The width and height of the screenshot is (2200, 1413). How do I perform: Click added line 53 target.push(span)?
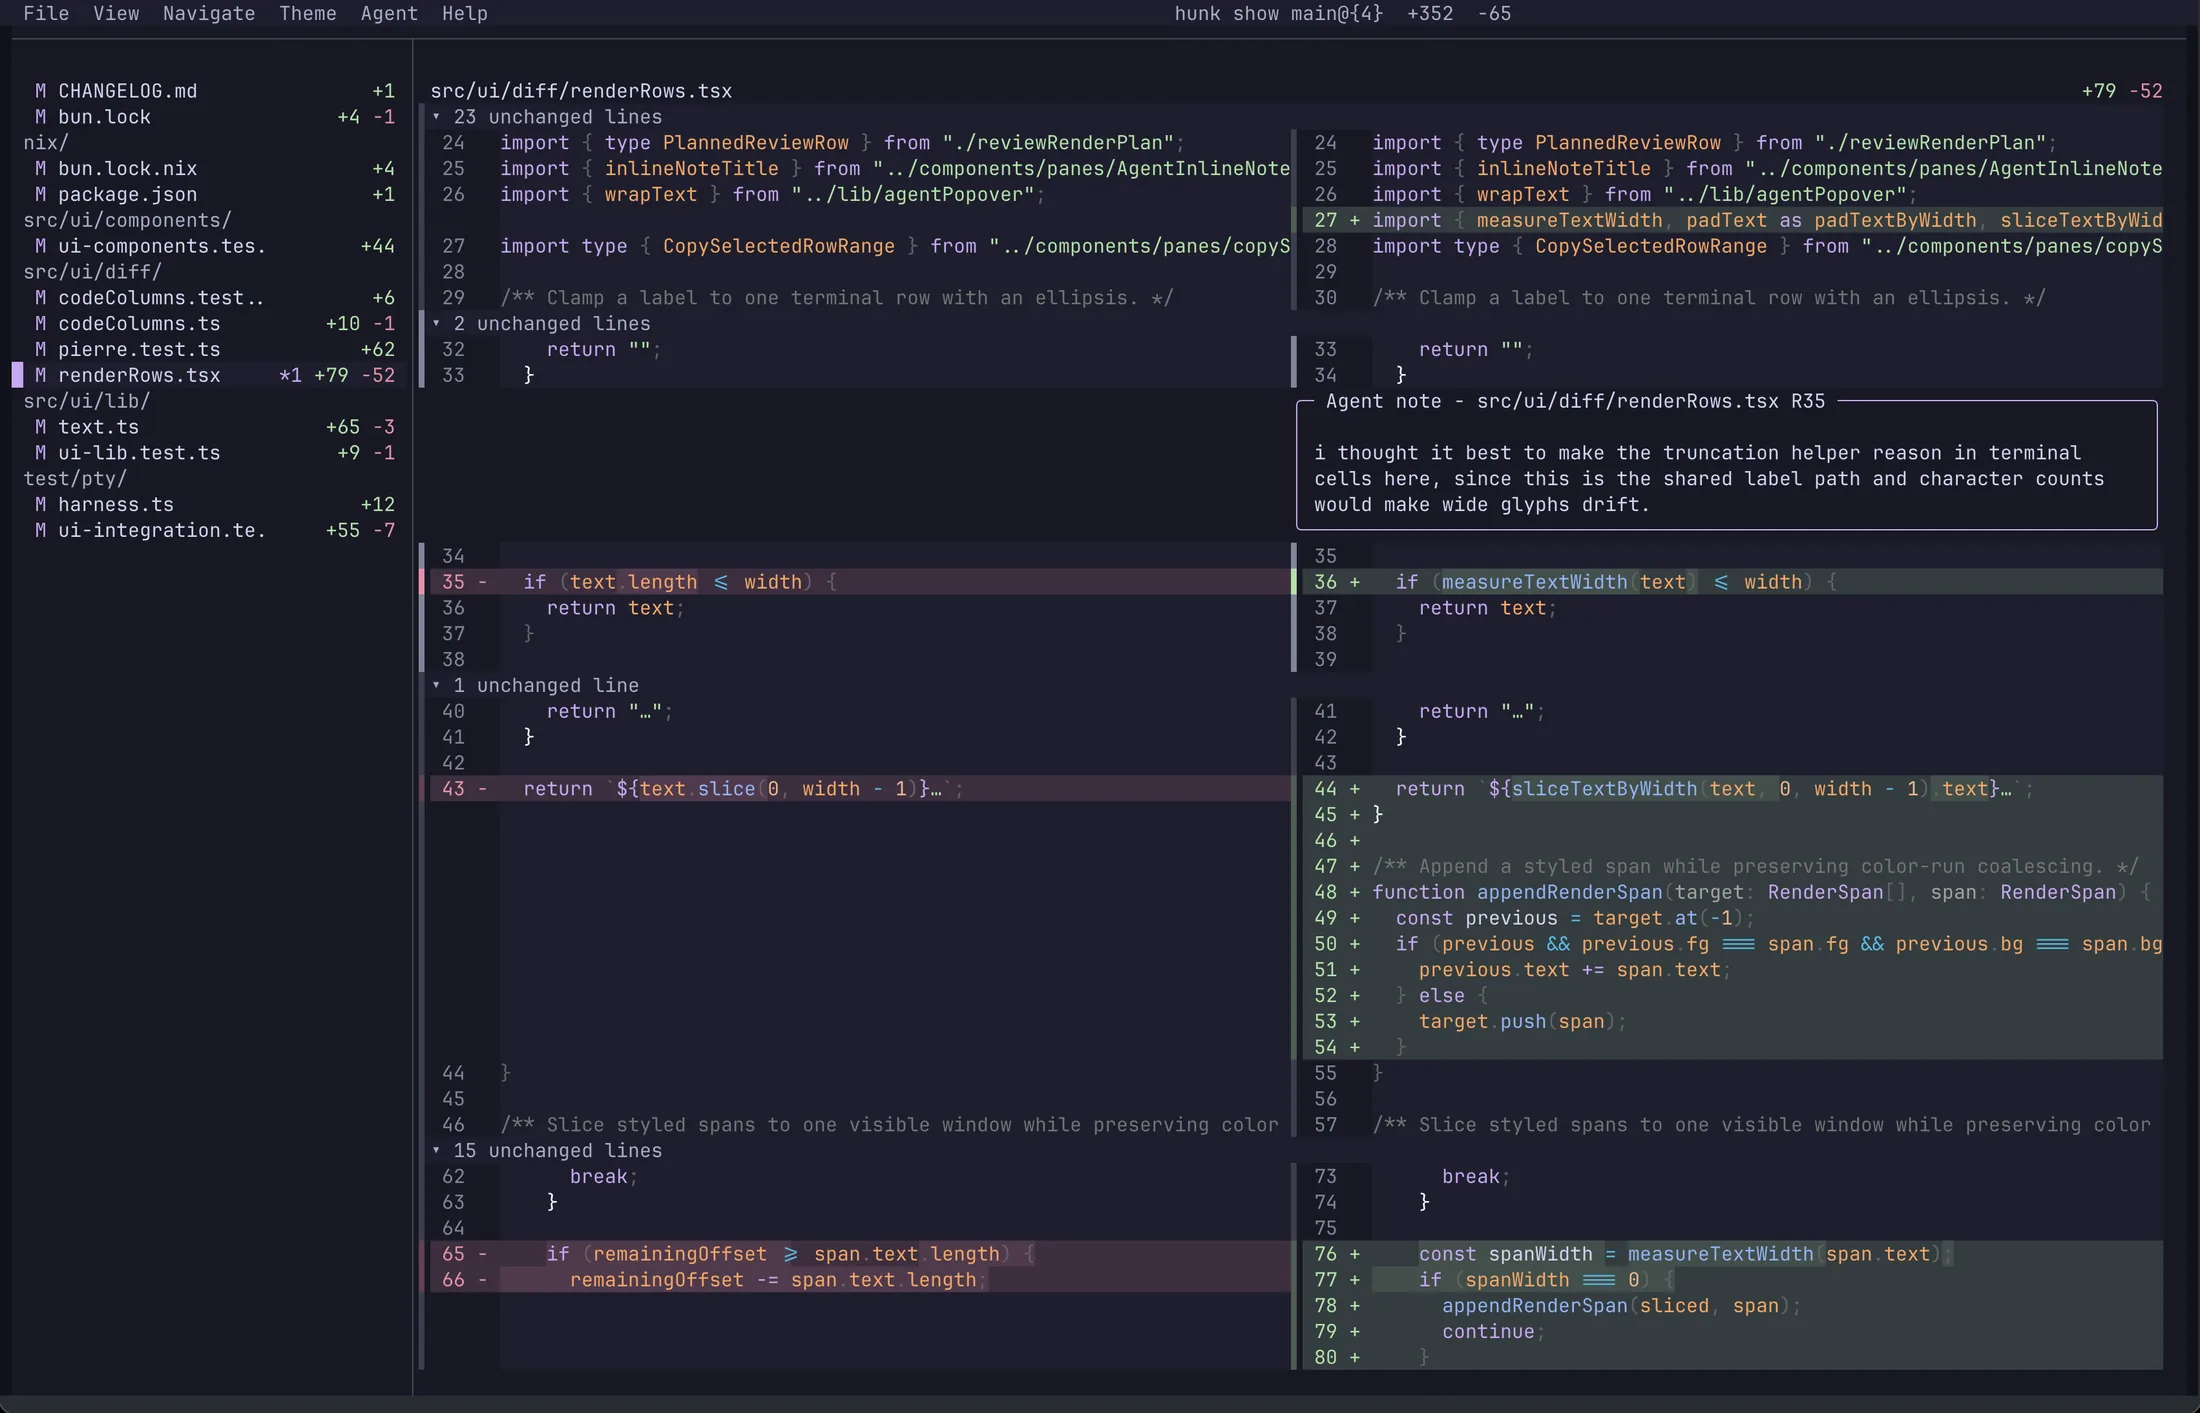pyautogui.click(x=1732, y=1022)
